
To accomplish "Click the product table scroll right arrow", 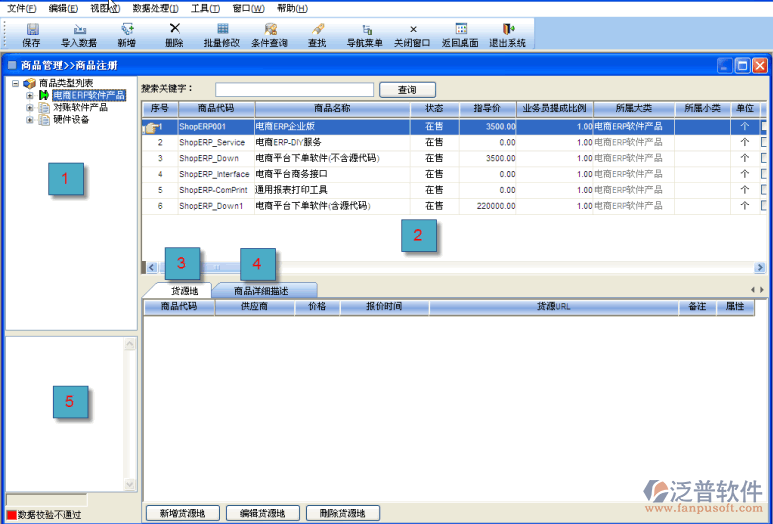I will tap(760, 268).
